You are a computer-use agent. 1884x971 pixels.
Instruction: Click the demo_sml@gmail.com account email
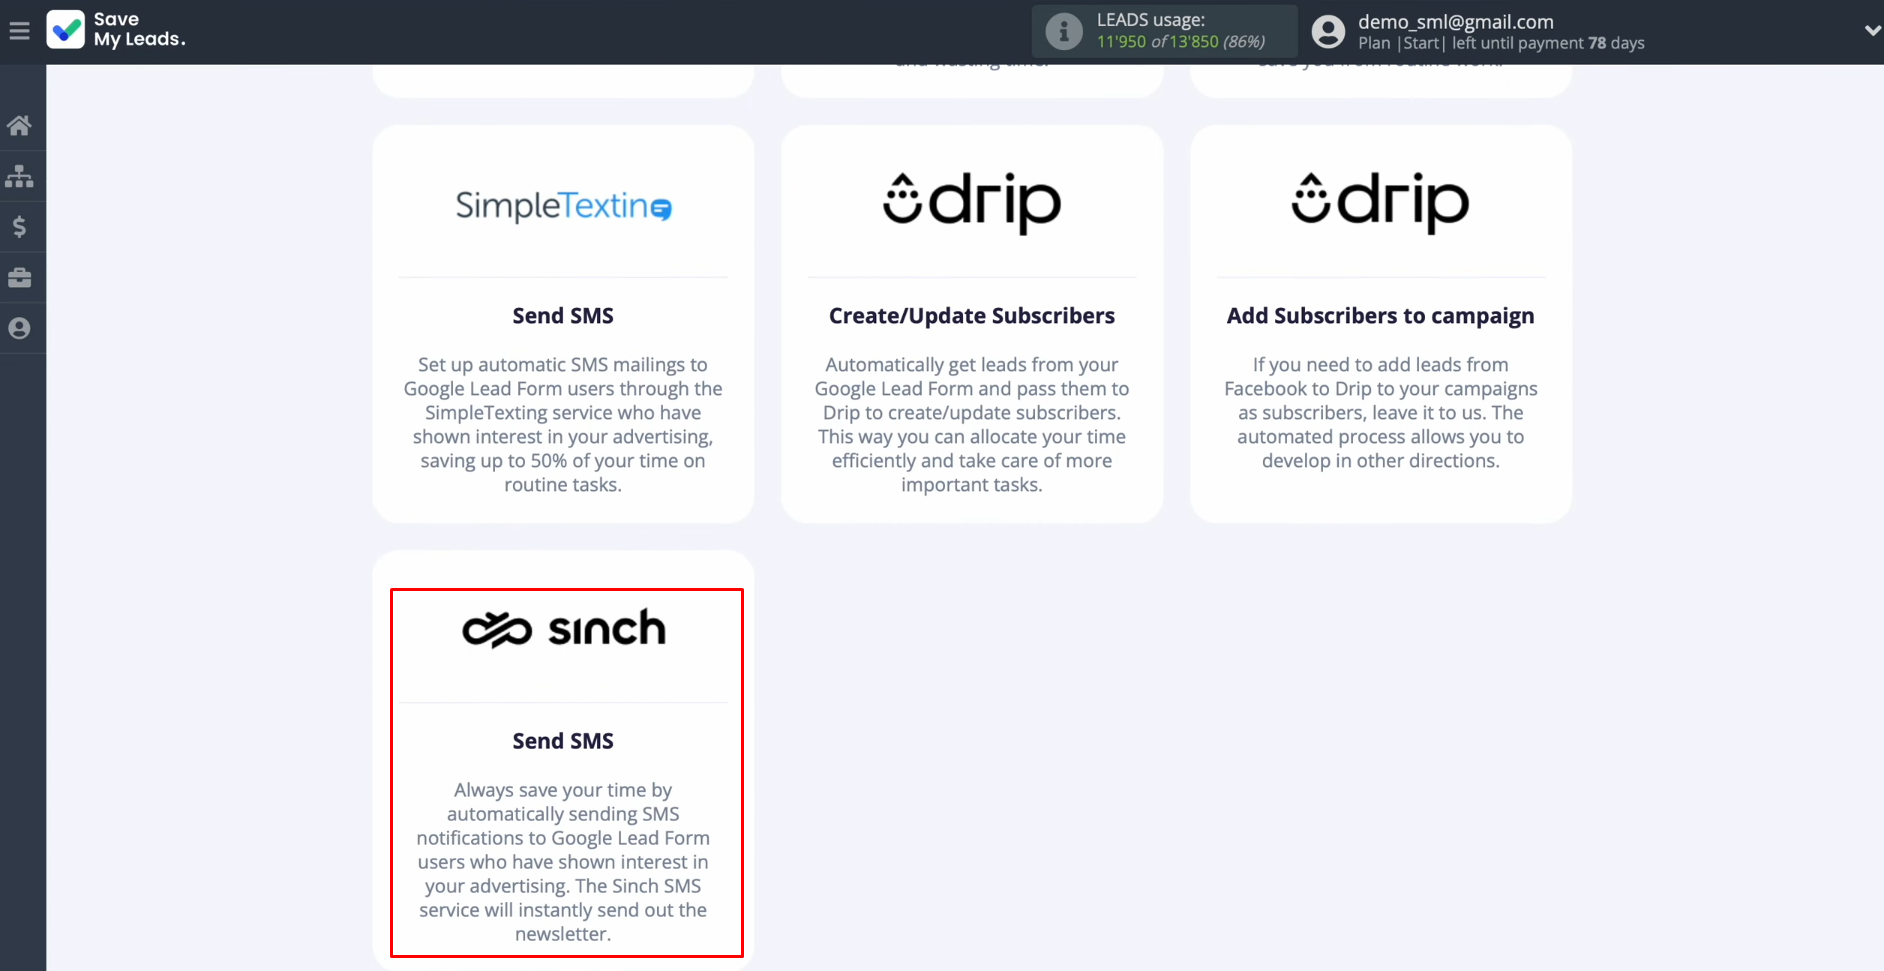(1455, 21)
